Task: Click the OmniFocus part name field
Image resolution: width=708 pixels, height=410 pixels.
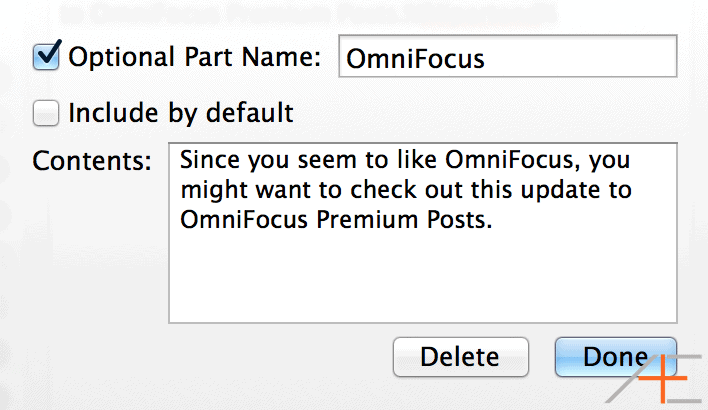Action: click(x=507, y=58)
